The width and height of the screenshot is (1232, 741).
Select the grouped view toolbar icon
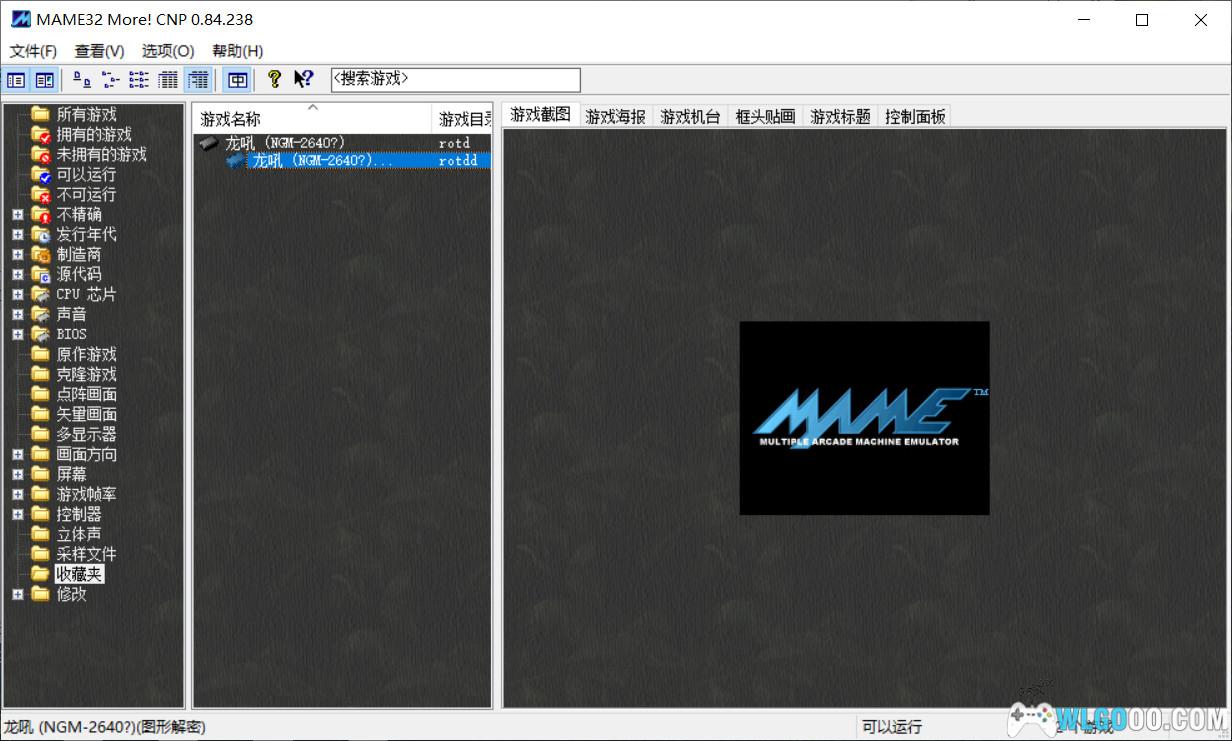point(198,80)
